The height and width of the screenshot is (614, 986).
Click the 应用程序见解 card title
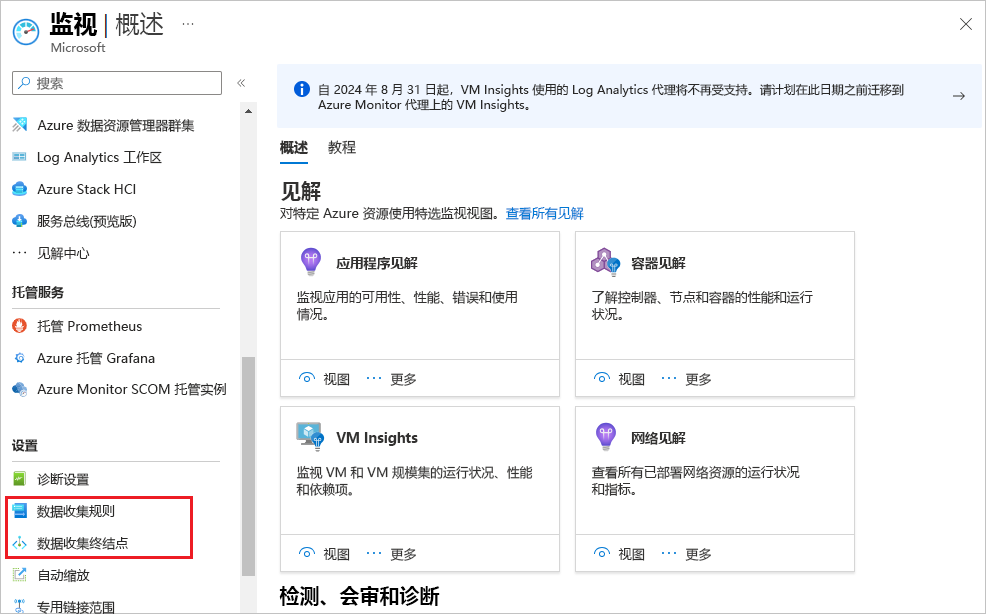coord(377,263)
